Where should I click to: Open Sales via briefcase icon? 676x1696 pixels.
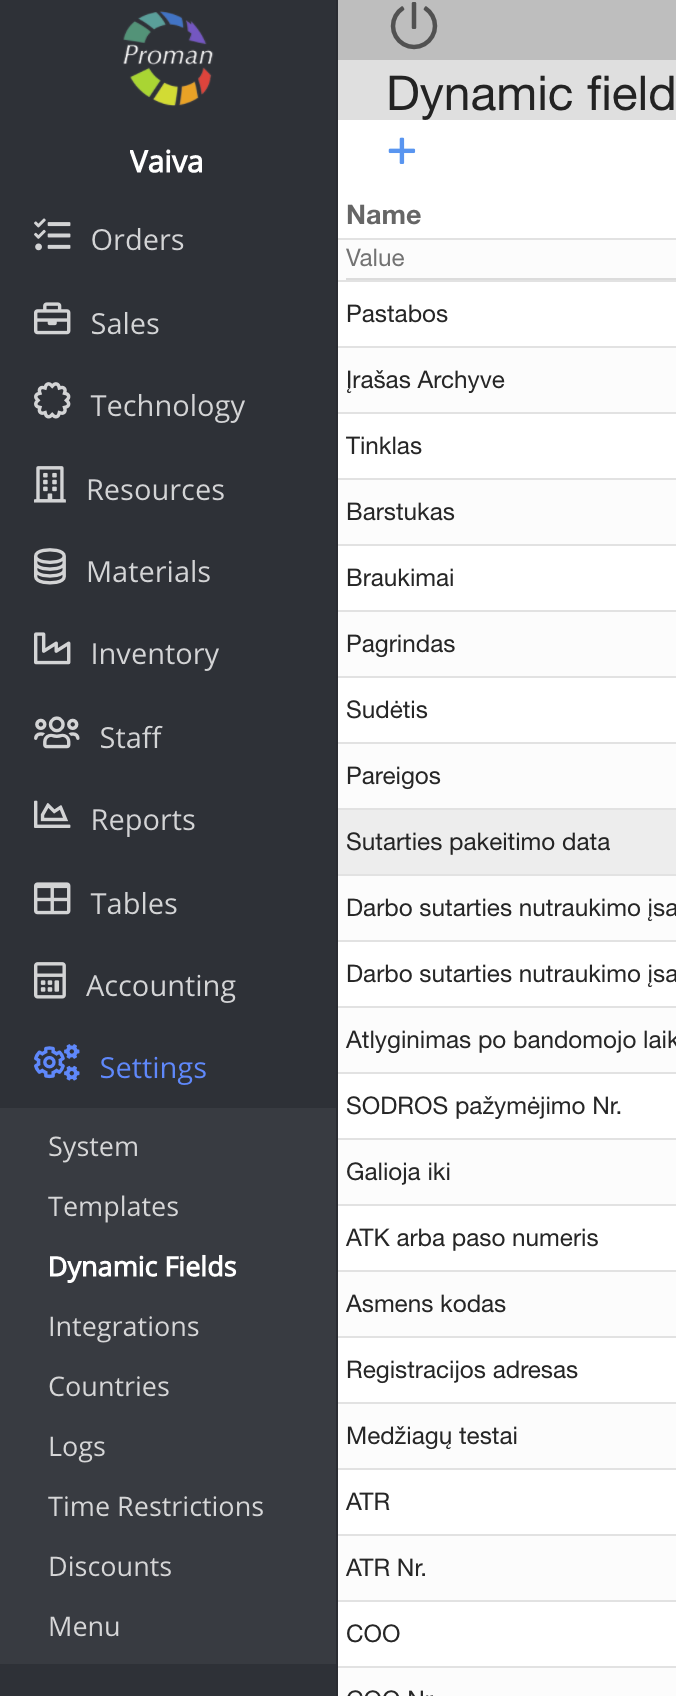pos(52,320)
